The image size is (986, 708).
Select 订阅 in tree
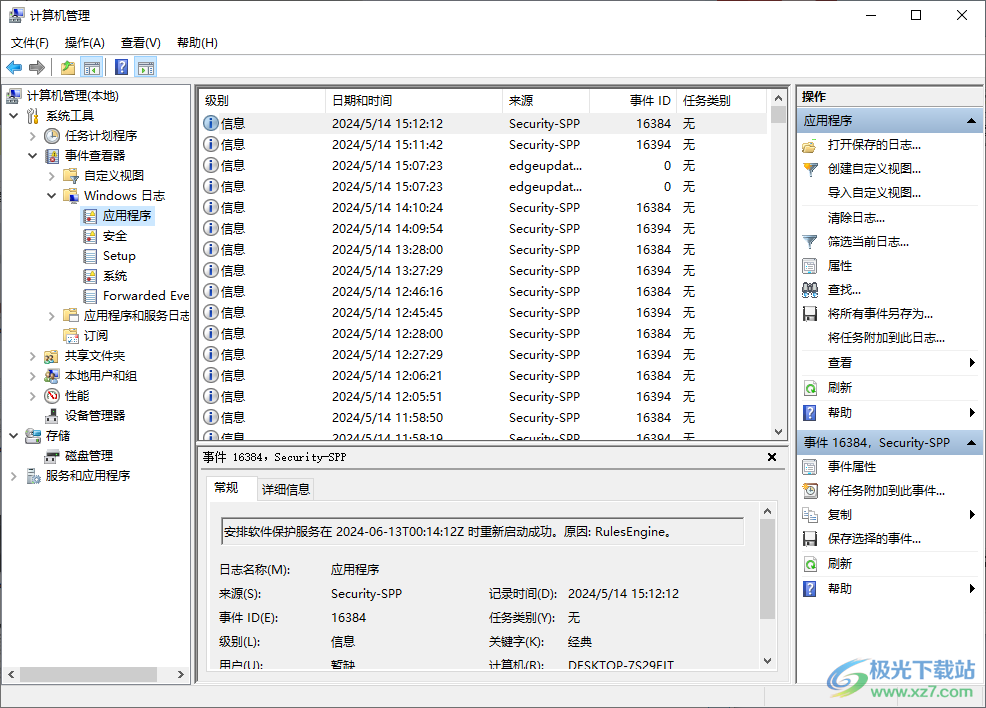click(x=96, y=336)
